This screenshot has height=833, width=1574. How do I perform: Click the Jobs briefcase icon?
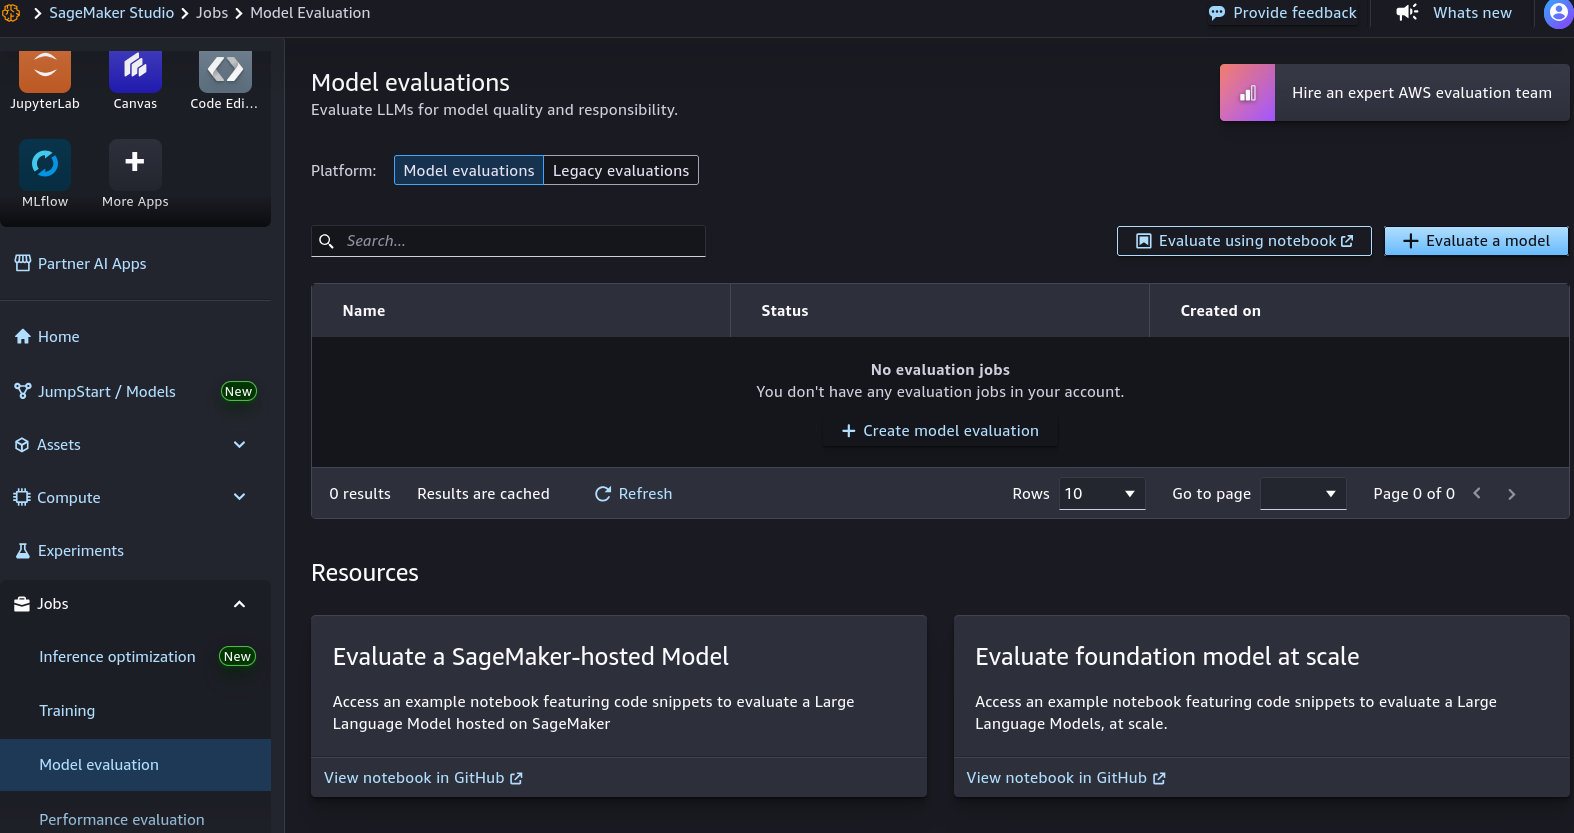coord(22,604)
